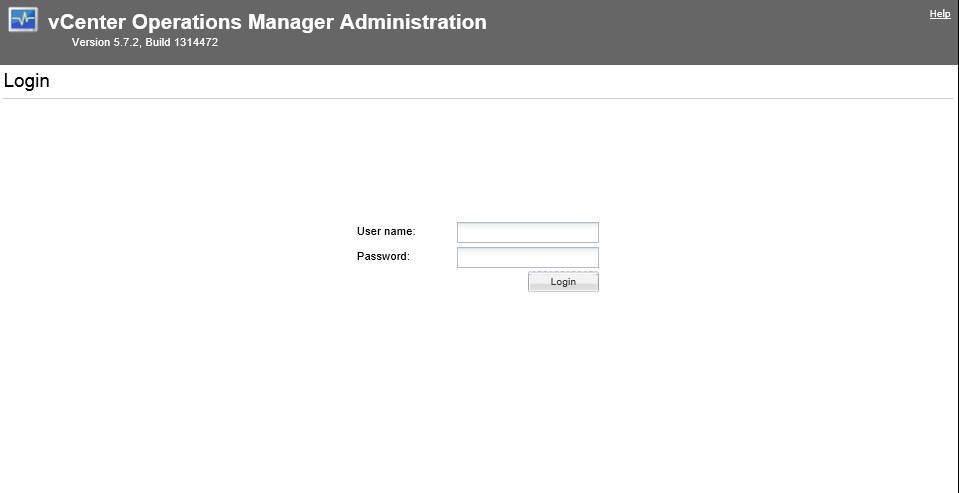This screenshot has height=493, width=959.
Task: Click the 'Password:' label
Action: [383, 256]
